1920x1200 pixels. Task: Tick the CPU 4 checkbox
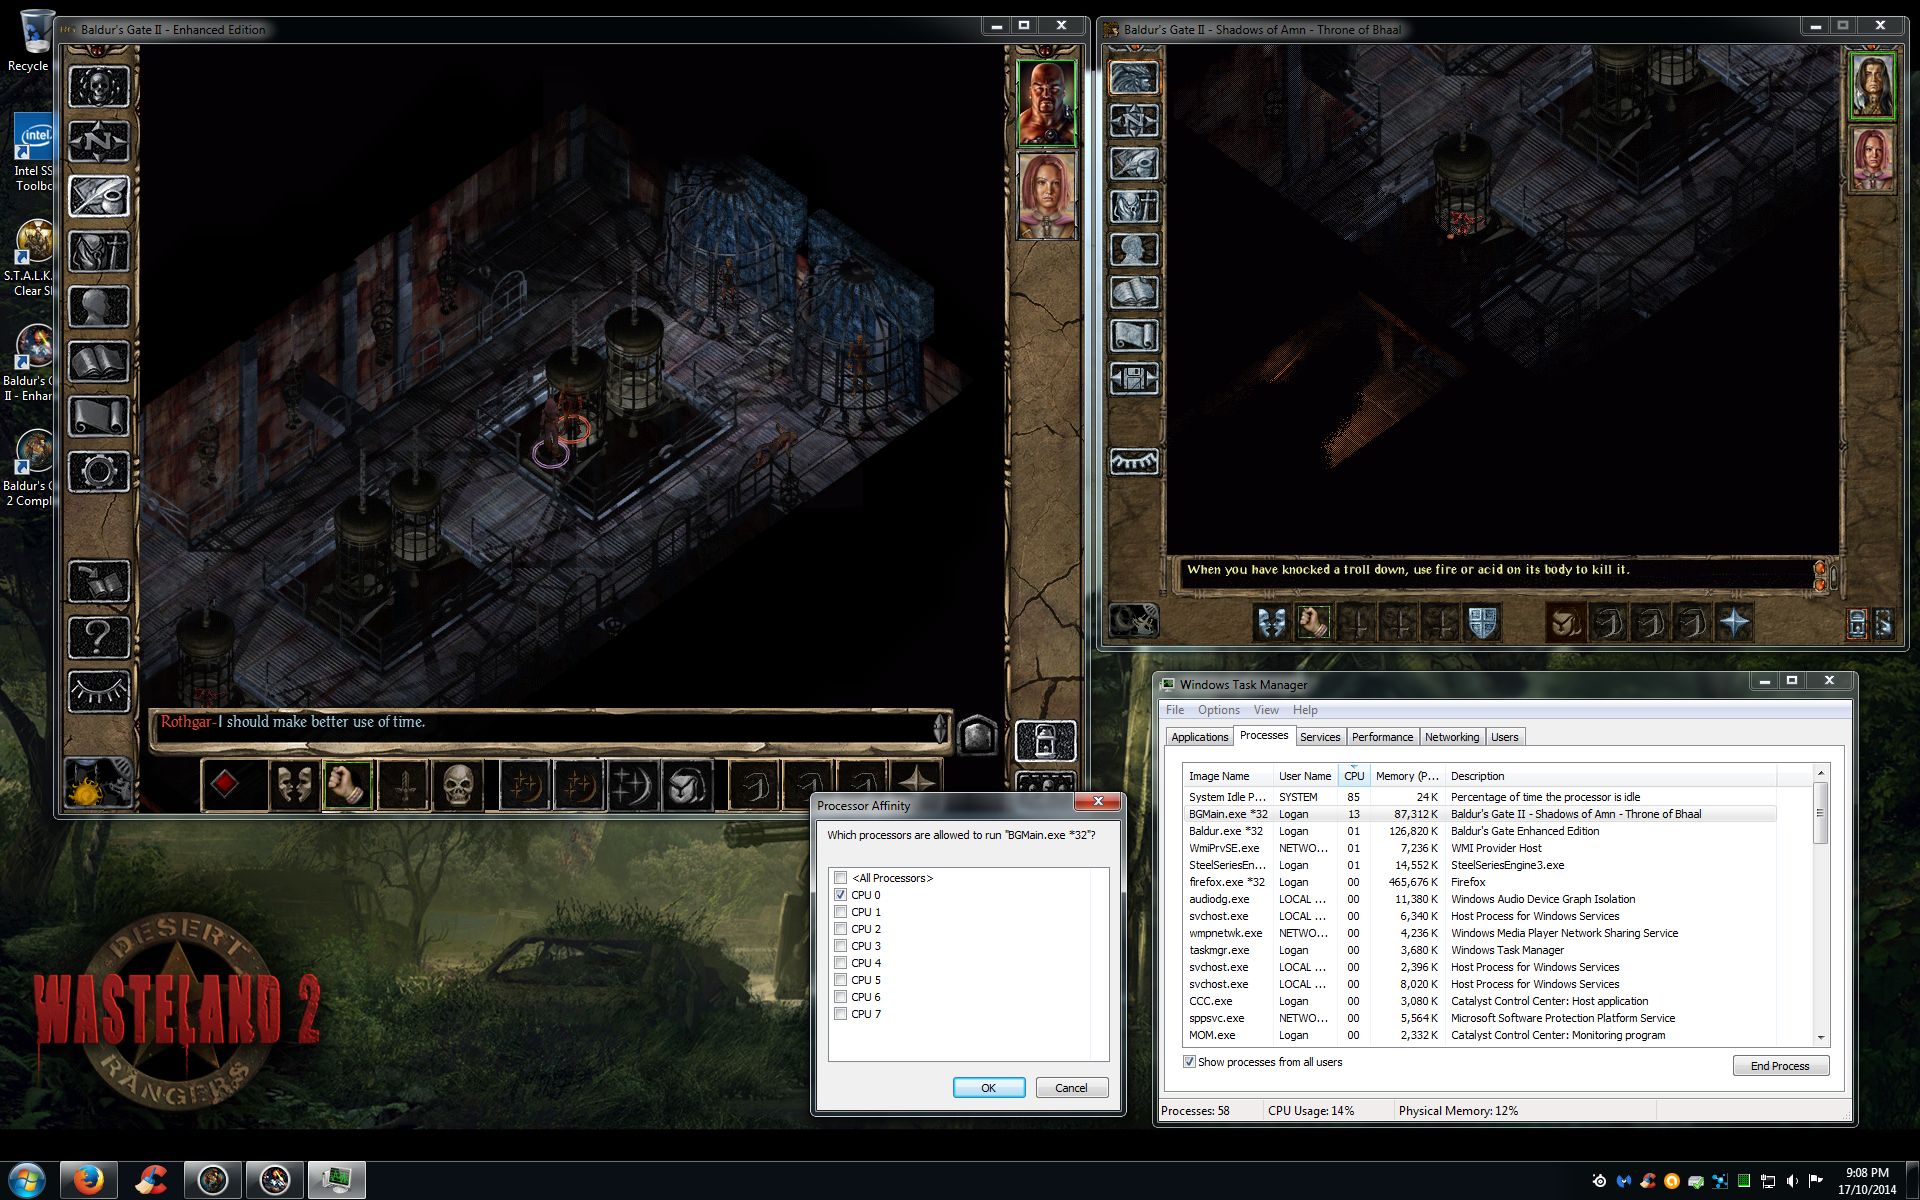pyautogui.click(x=841, y=963)
